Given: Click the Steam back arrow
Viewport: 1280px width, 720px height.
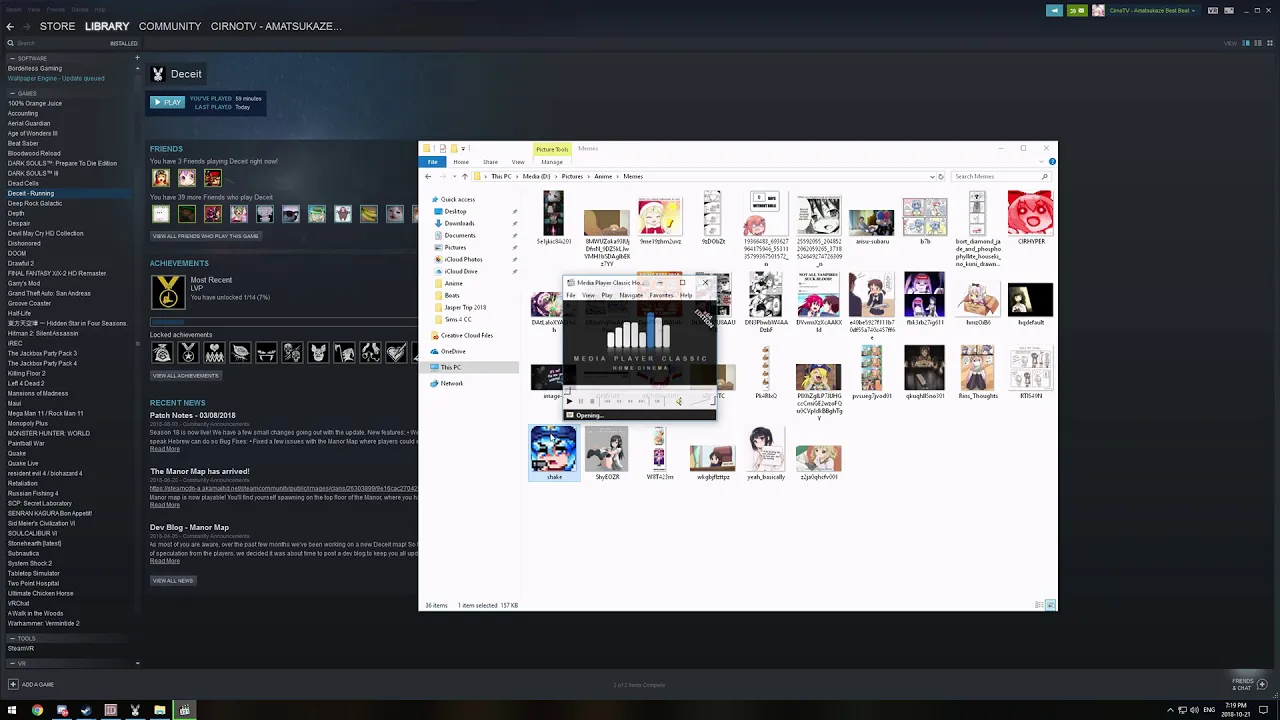Looking at the screenshot, I should 10,26.
